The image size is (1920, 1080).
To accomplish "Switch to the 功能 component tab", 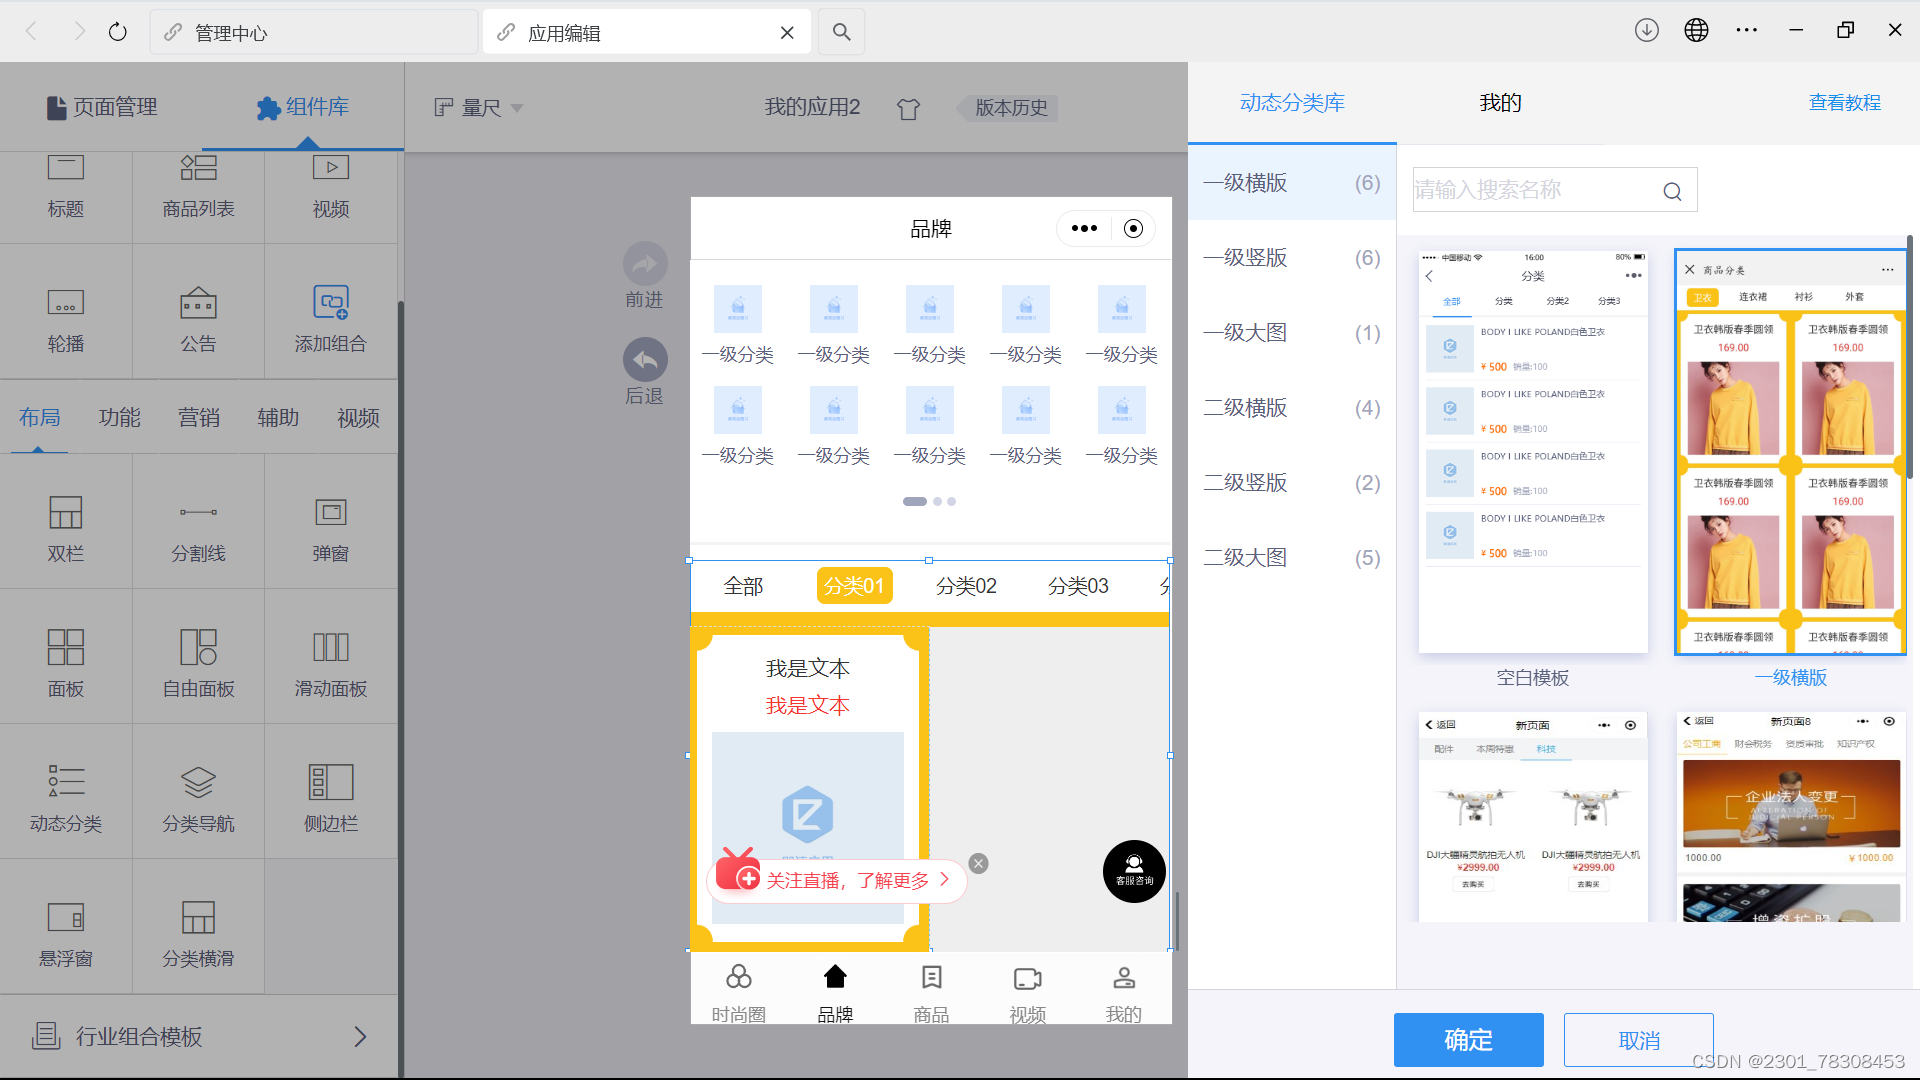I will pyautogui.click(x=119, y=418).
